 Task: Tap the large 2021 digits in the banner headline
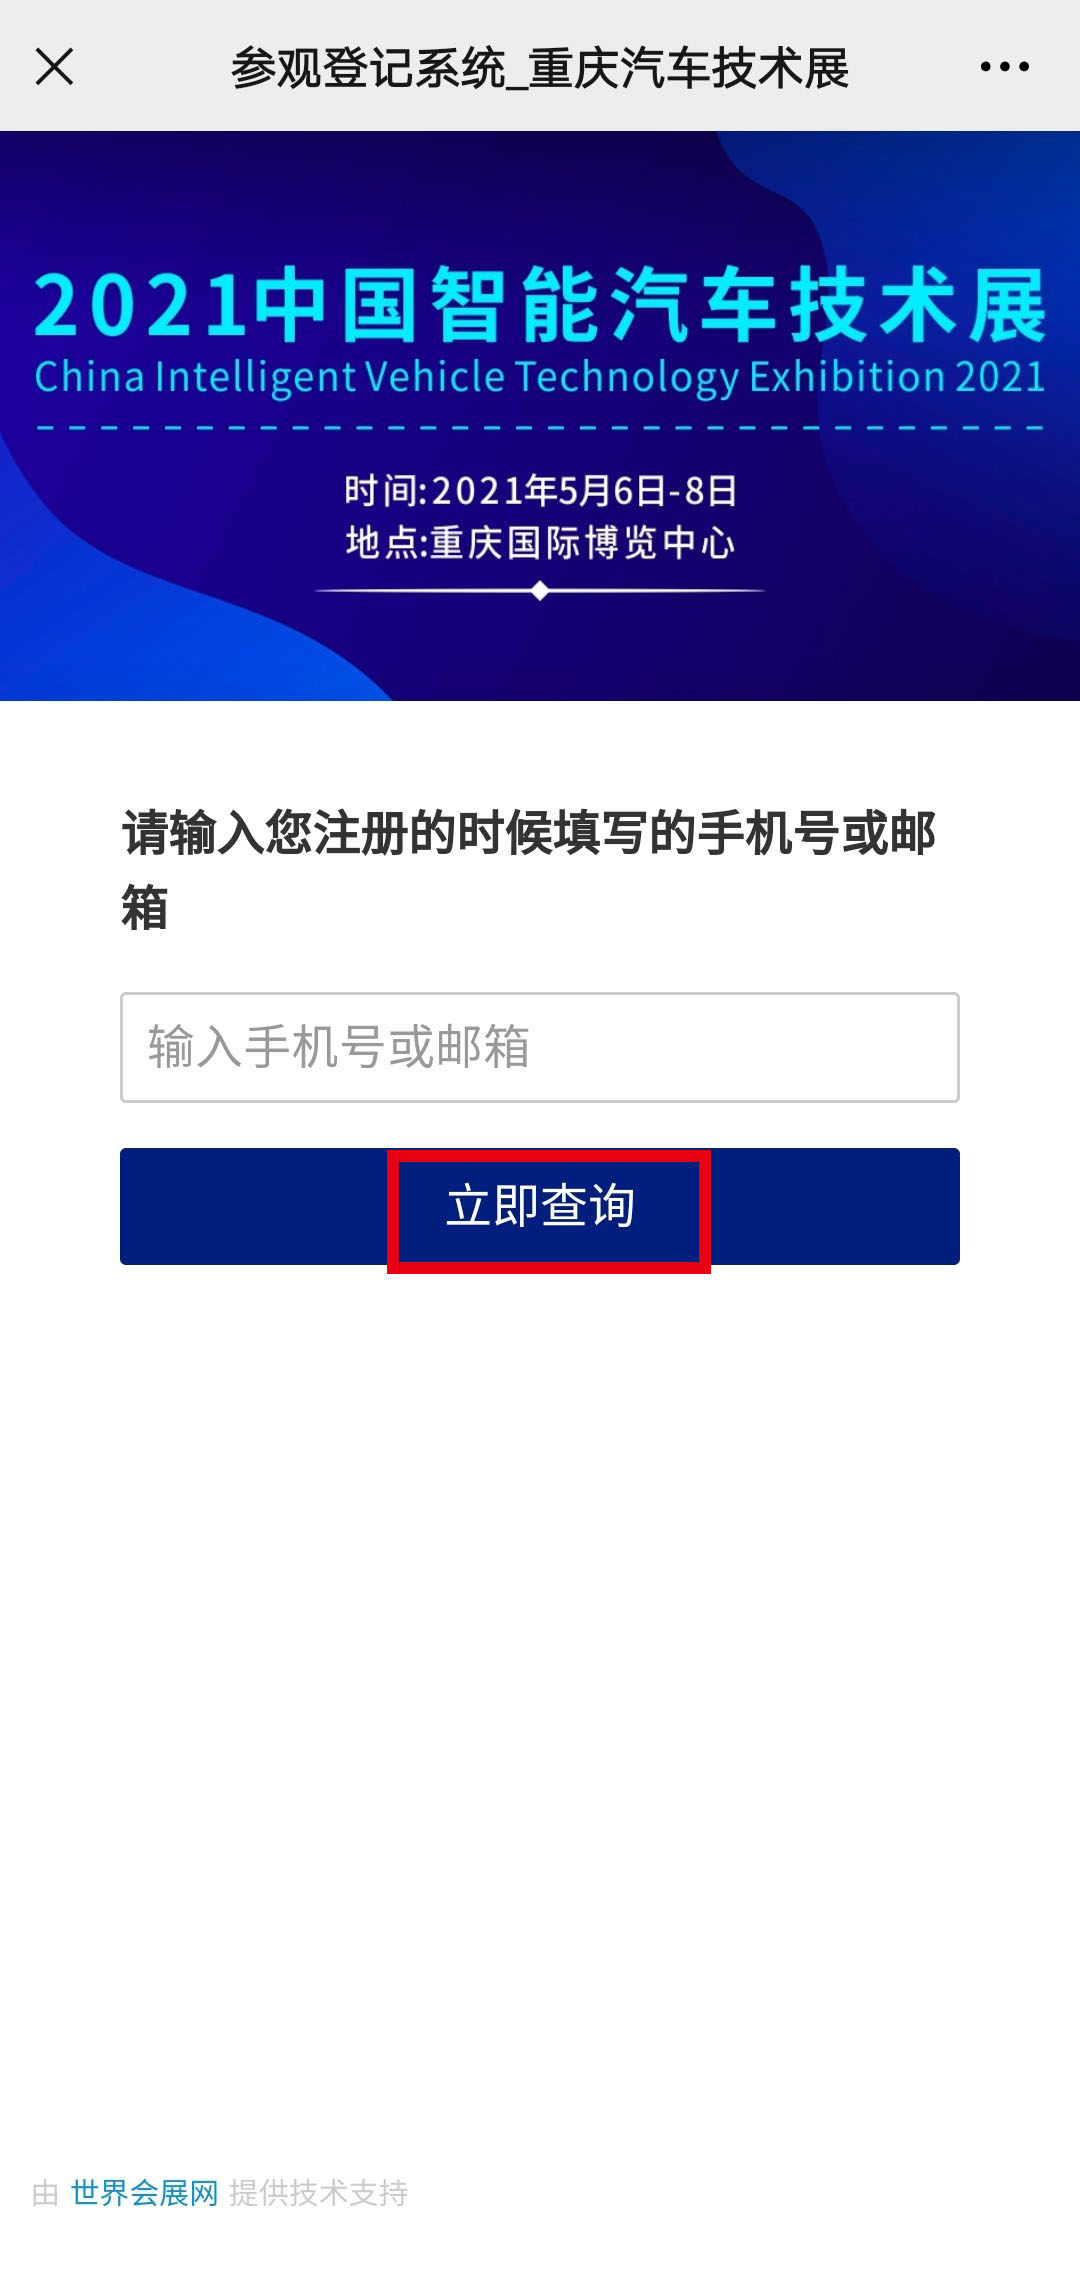click(x=140, y=305)
